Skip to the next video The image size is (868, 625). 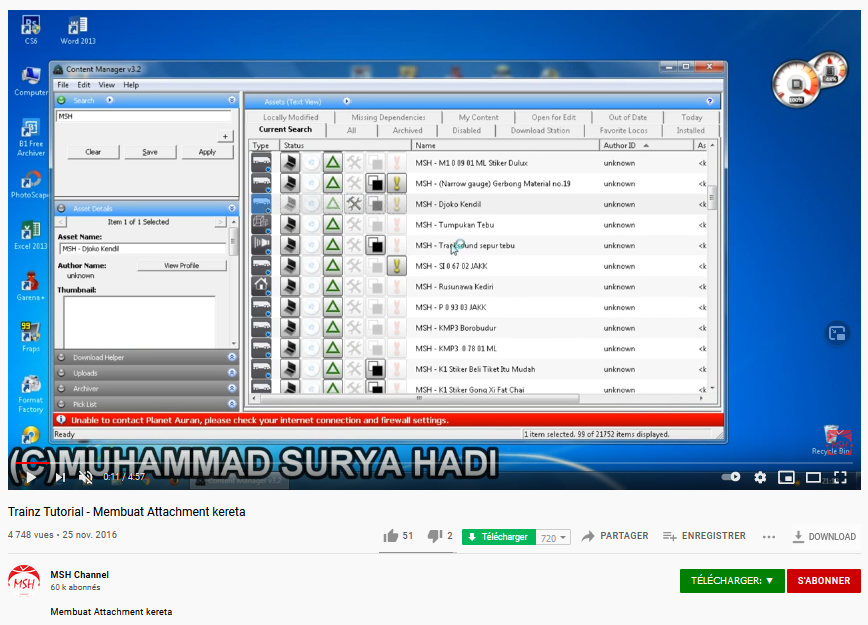(60, 477)
